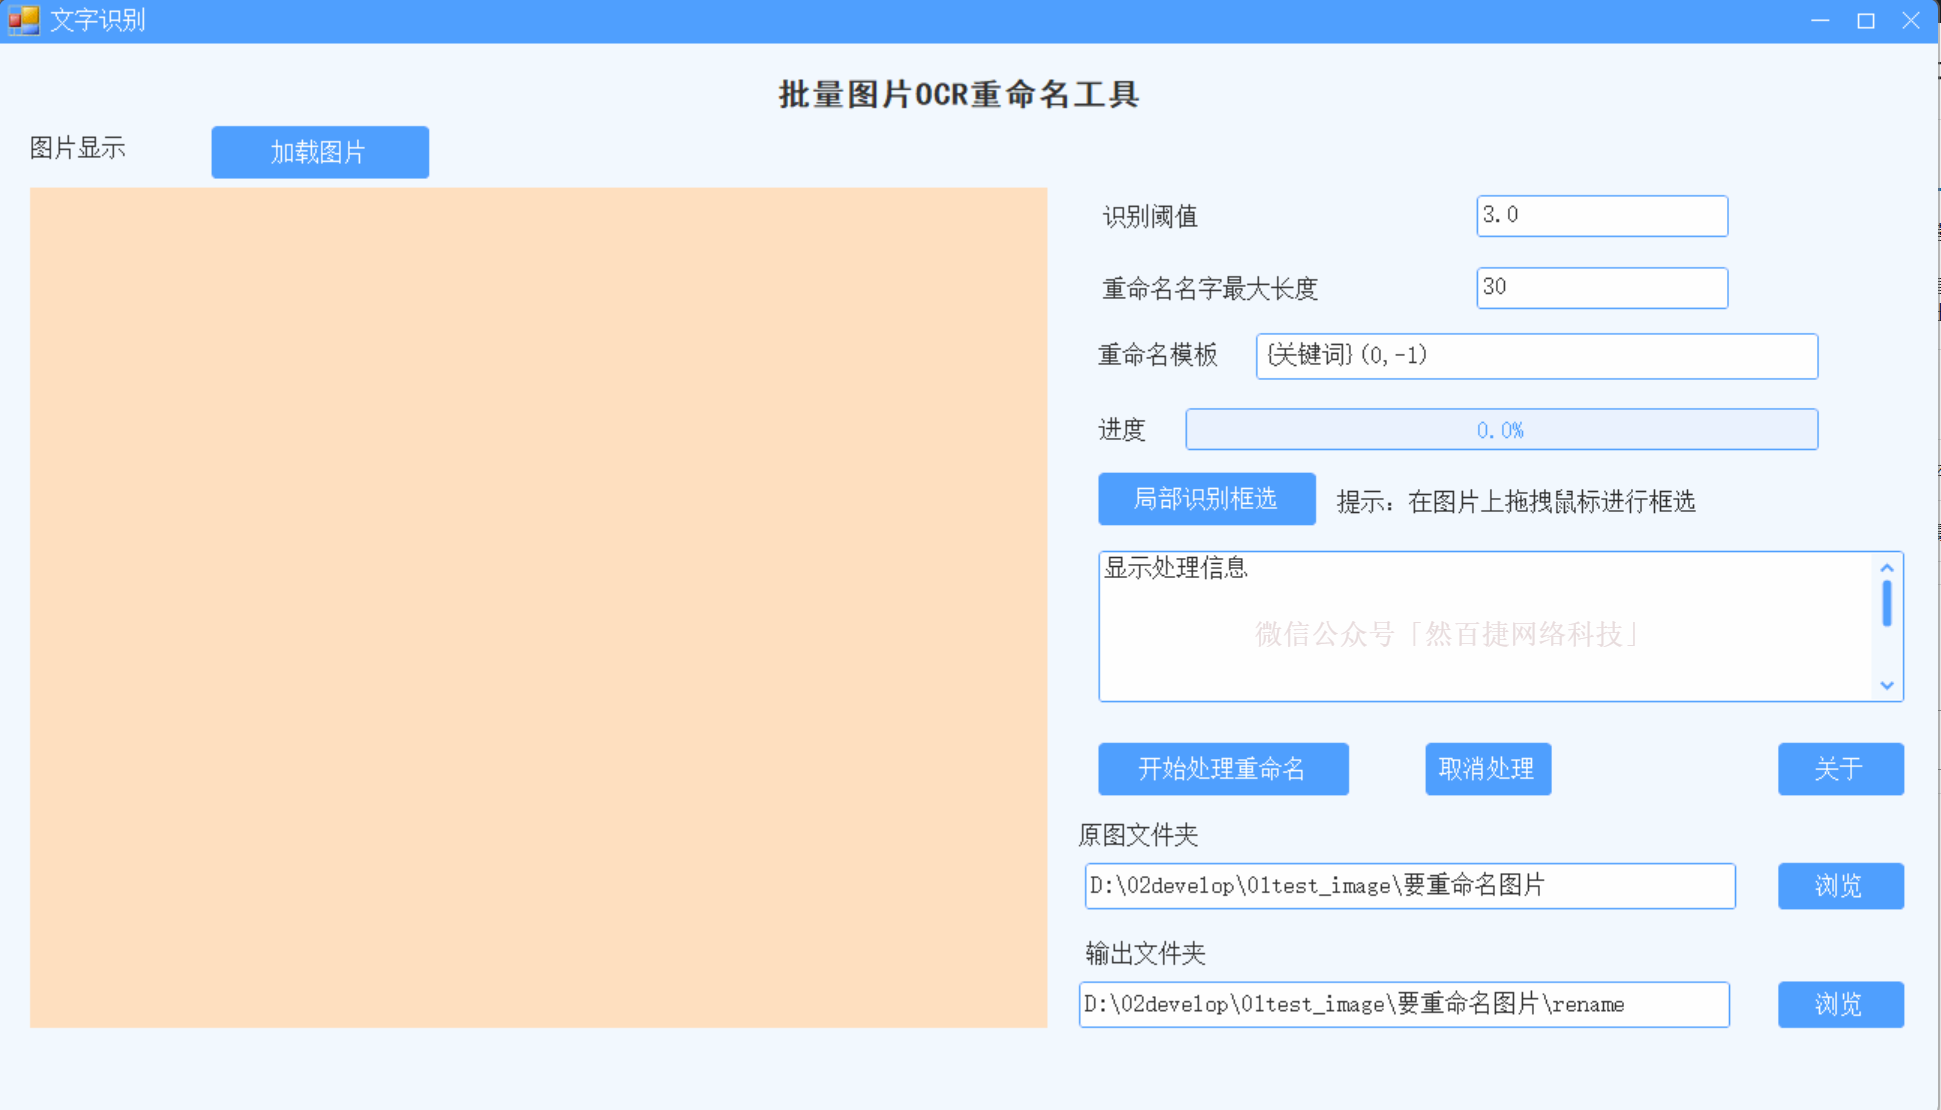Click the scrollbar down arrow in message panel

1887,686
